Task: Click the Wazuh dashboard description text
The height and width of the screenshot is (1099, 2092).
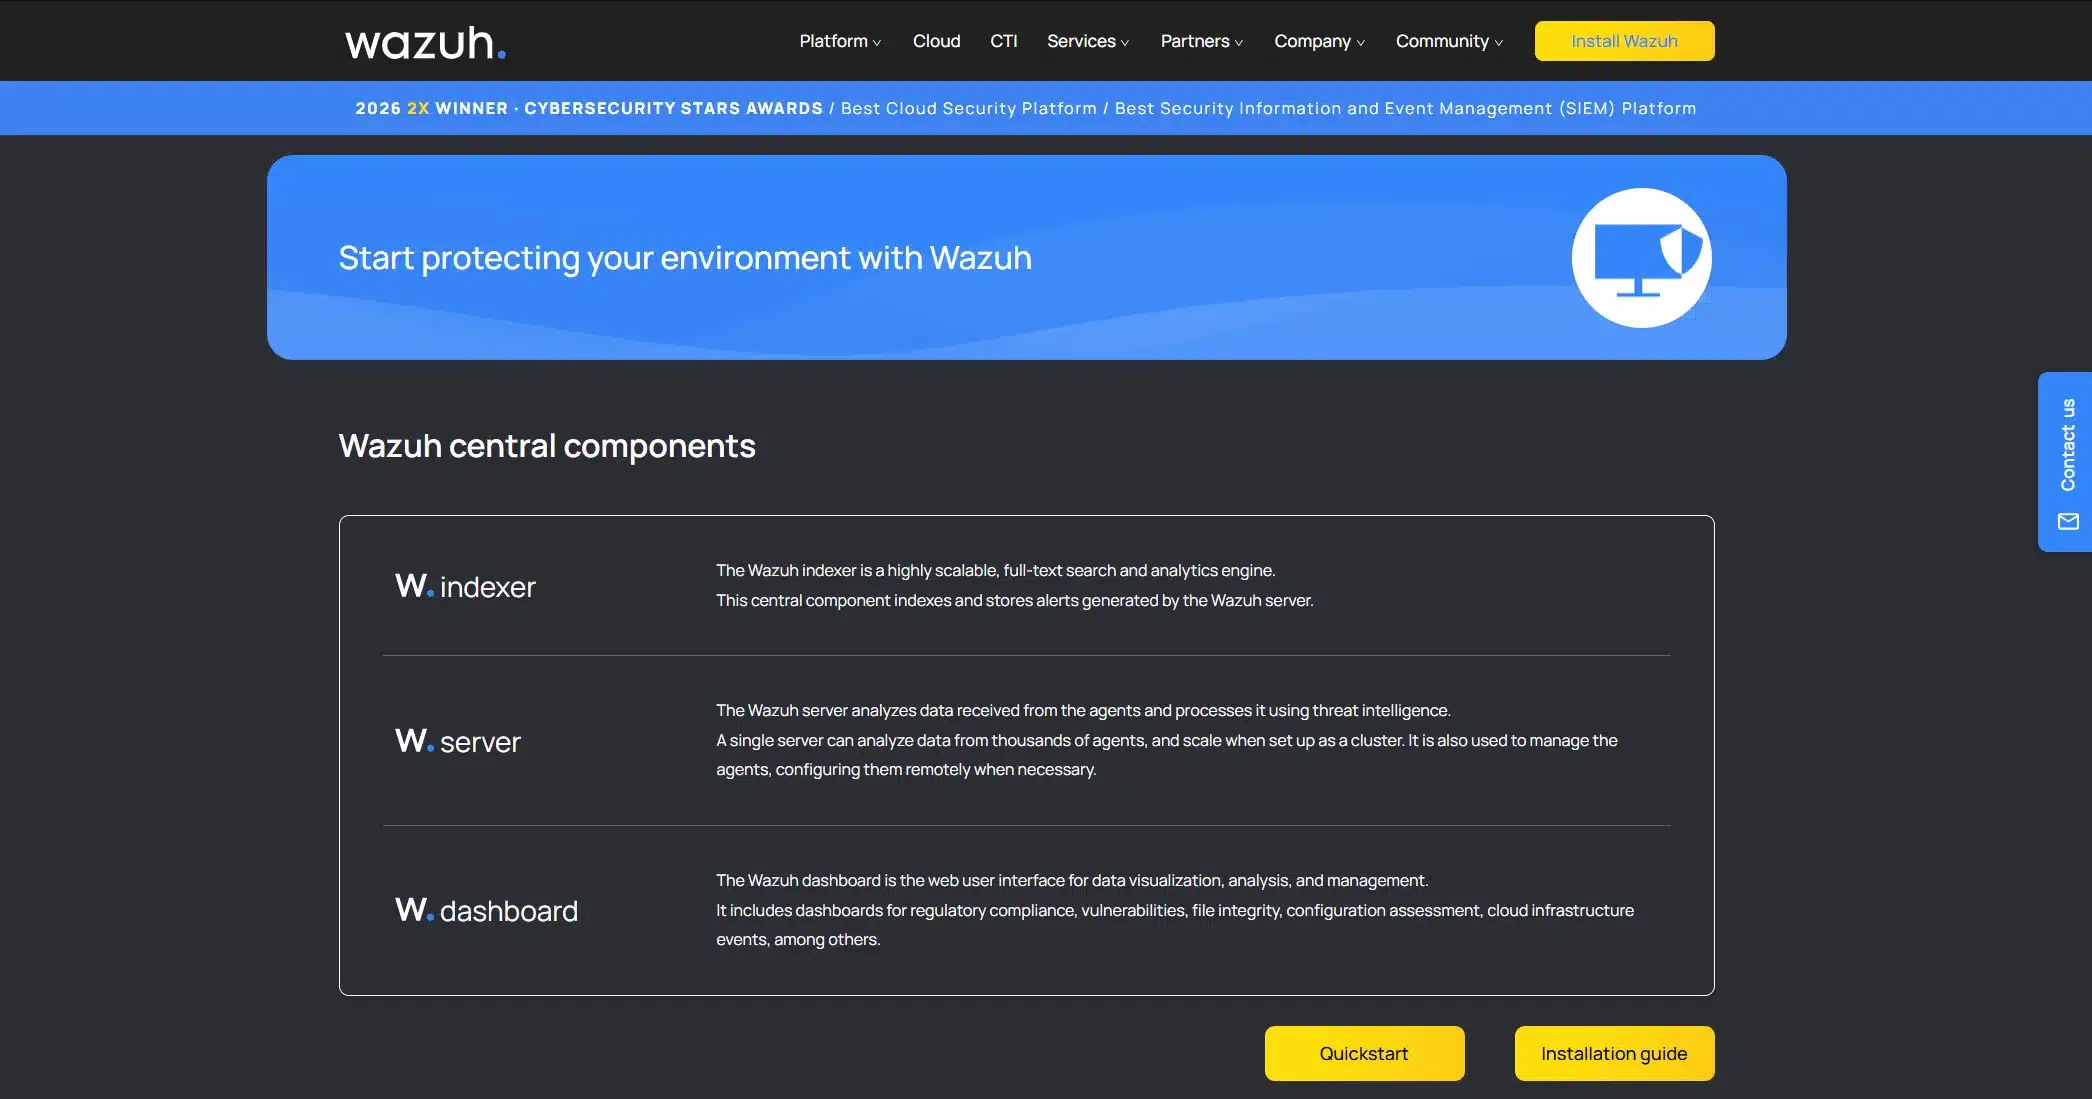Action: click(x=1175, y=910)
